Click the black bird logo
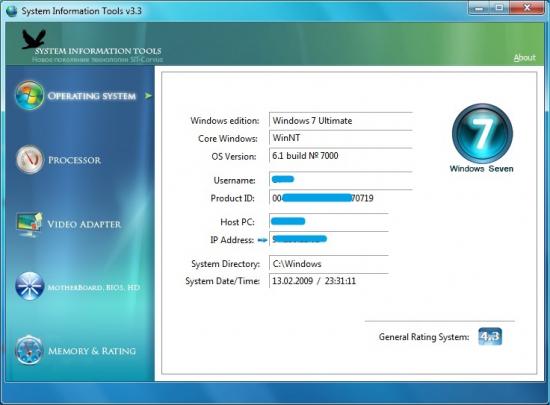The image size is (550, 405). (34, 39)
